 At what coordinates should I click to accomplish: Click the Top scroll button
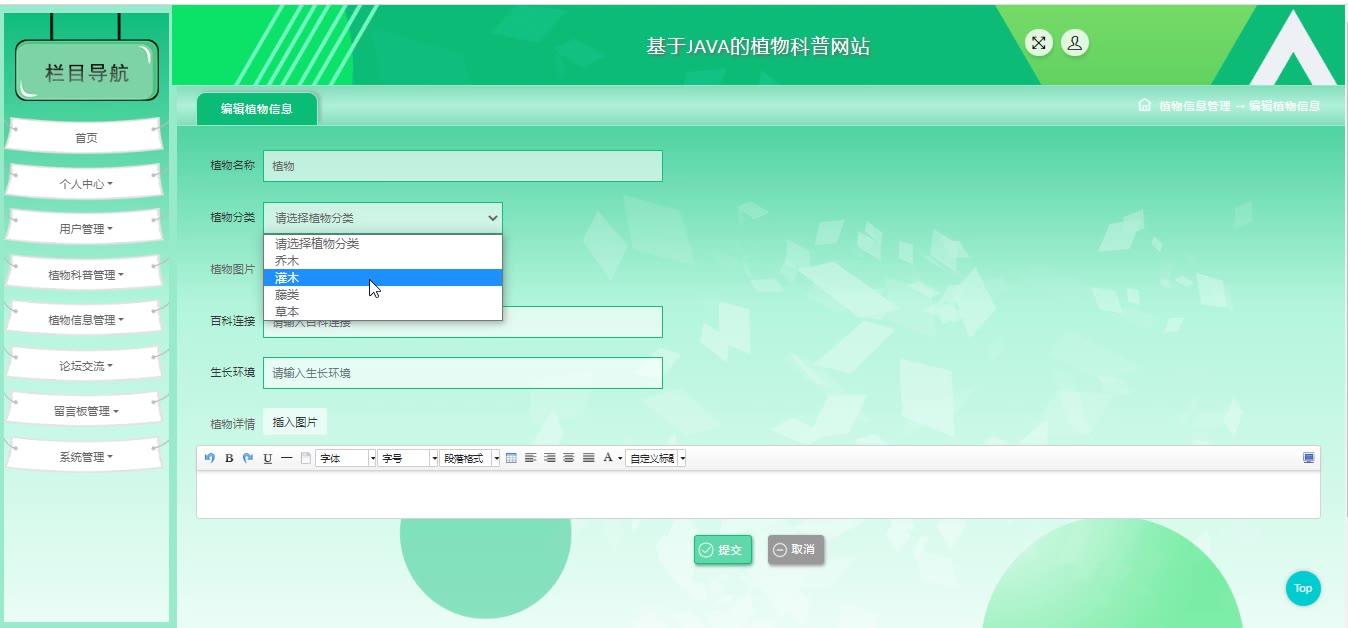coord(1303,588)
